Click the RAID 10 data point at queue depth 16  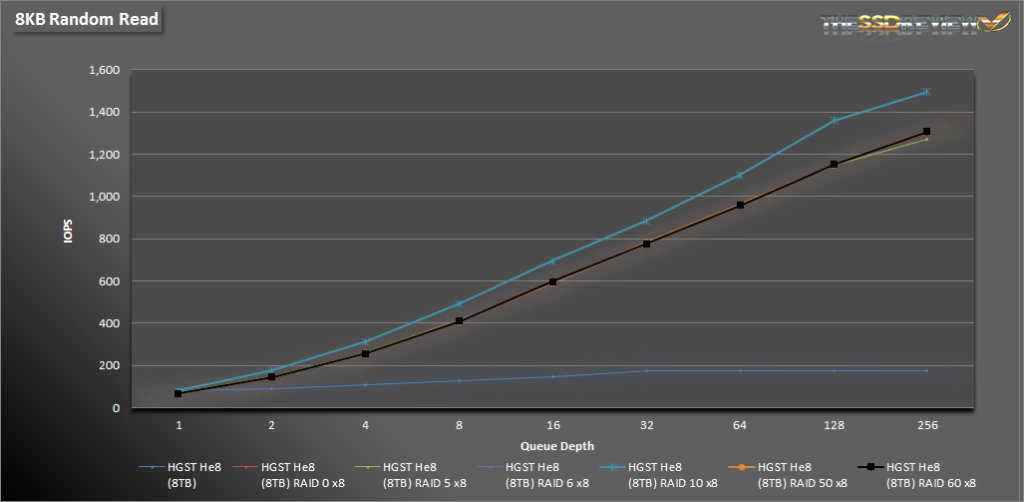(x=552, y=261)
